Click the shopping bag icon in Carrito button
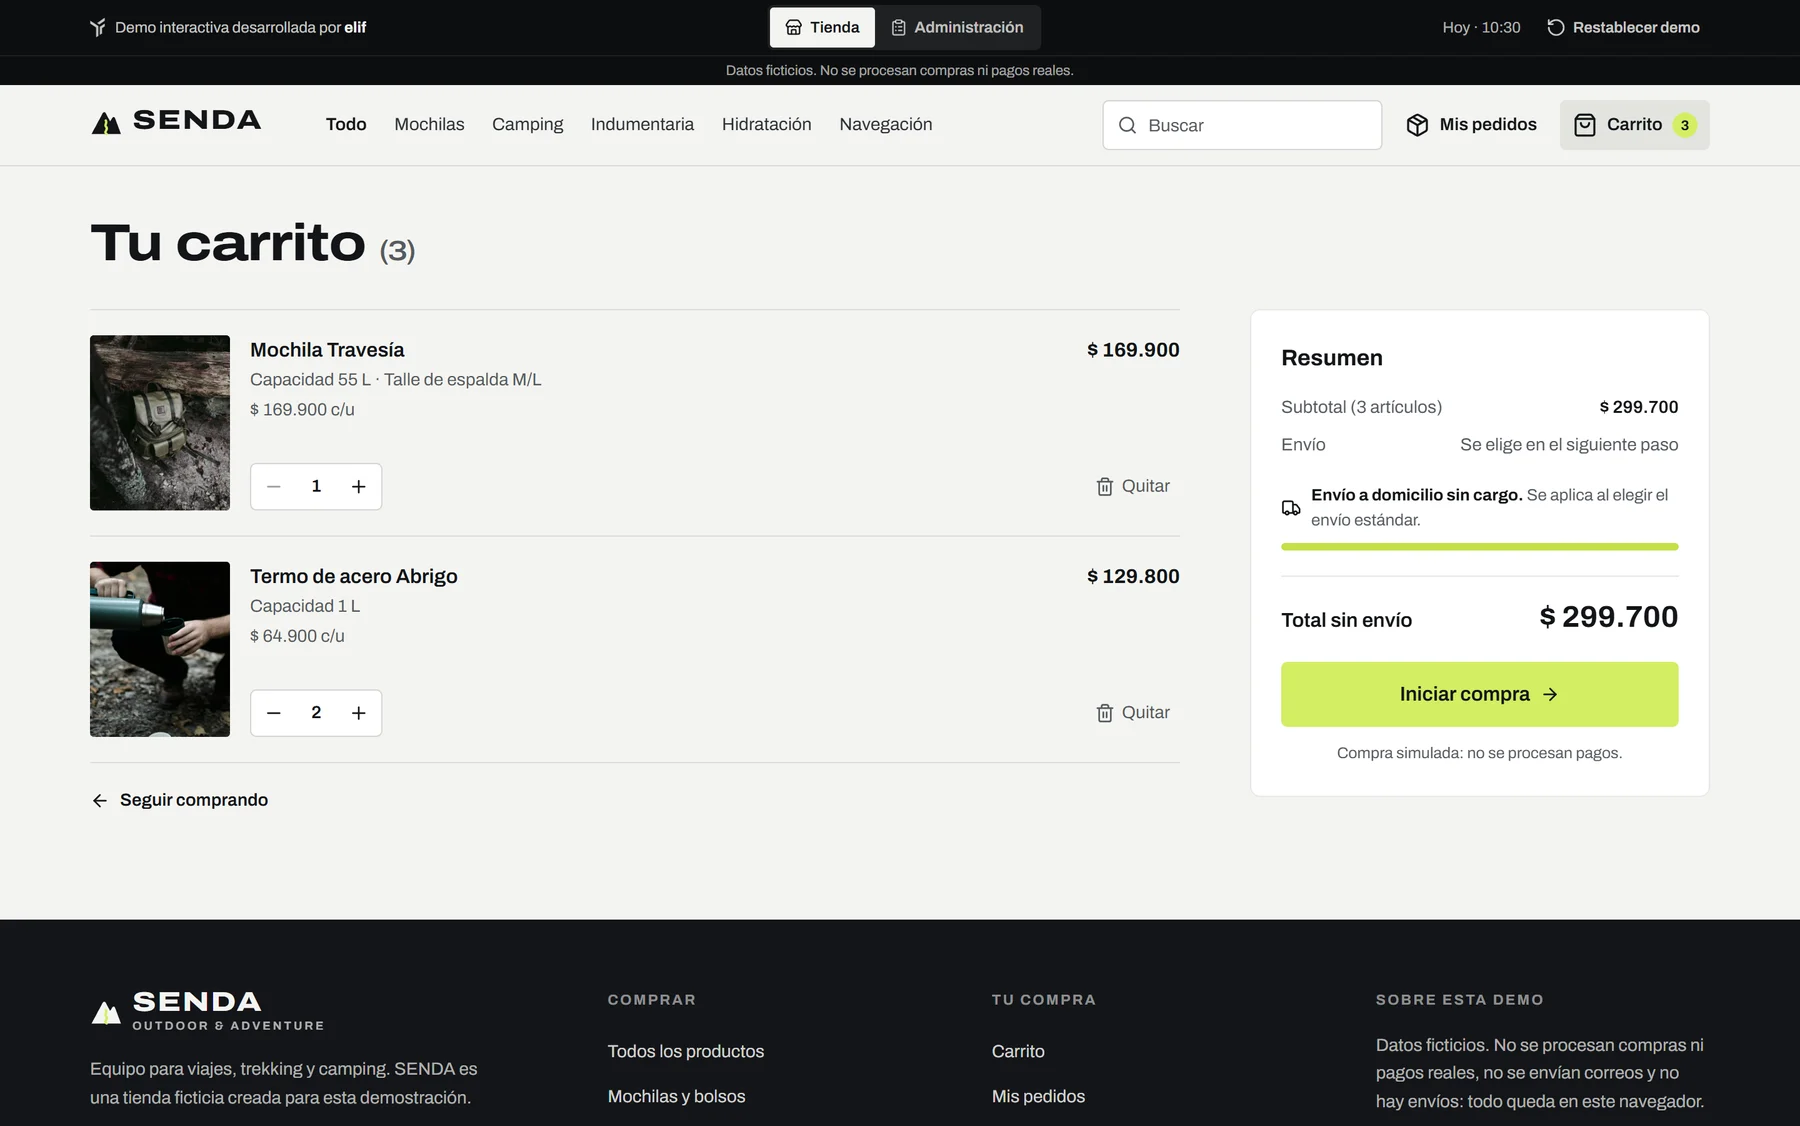The image size is (1800, 1126). click(1585, 125)
